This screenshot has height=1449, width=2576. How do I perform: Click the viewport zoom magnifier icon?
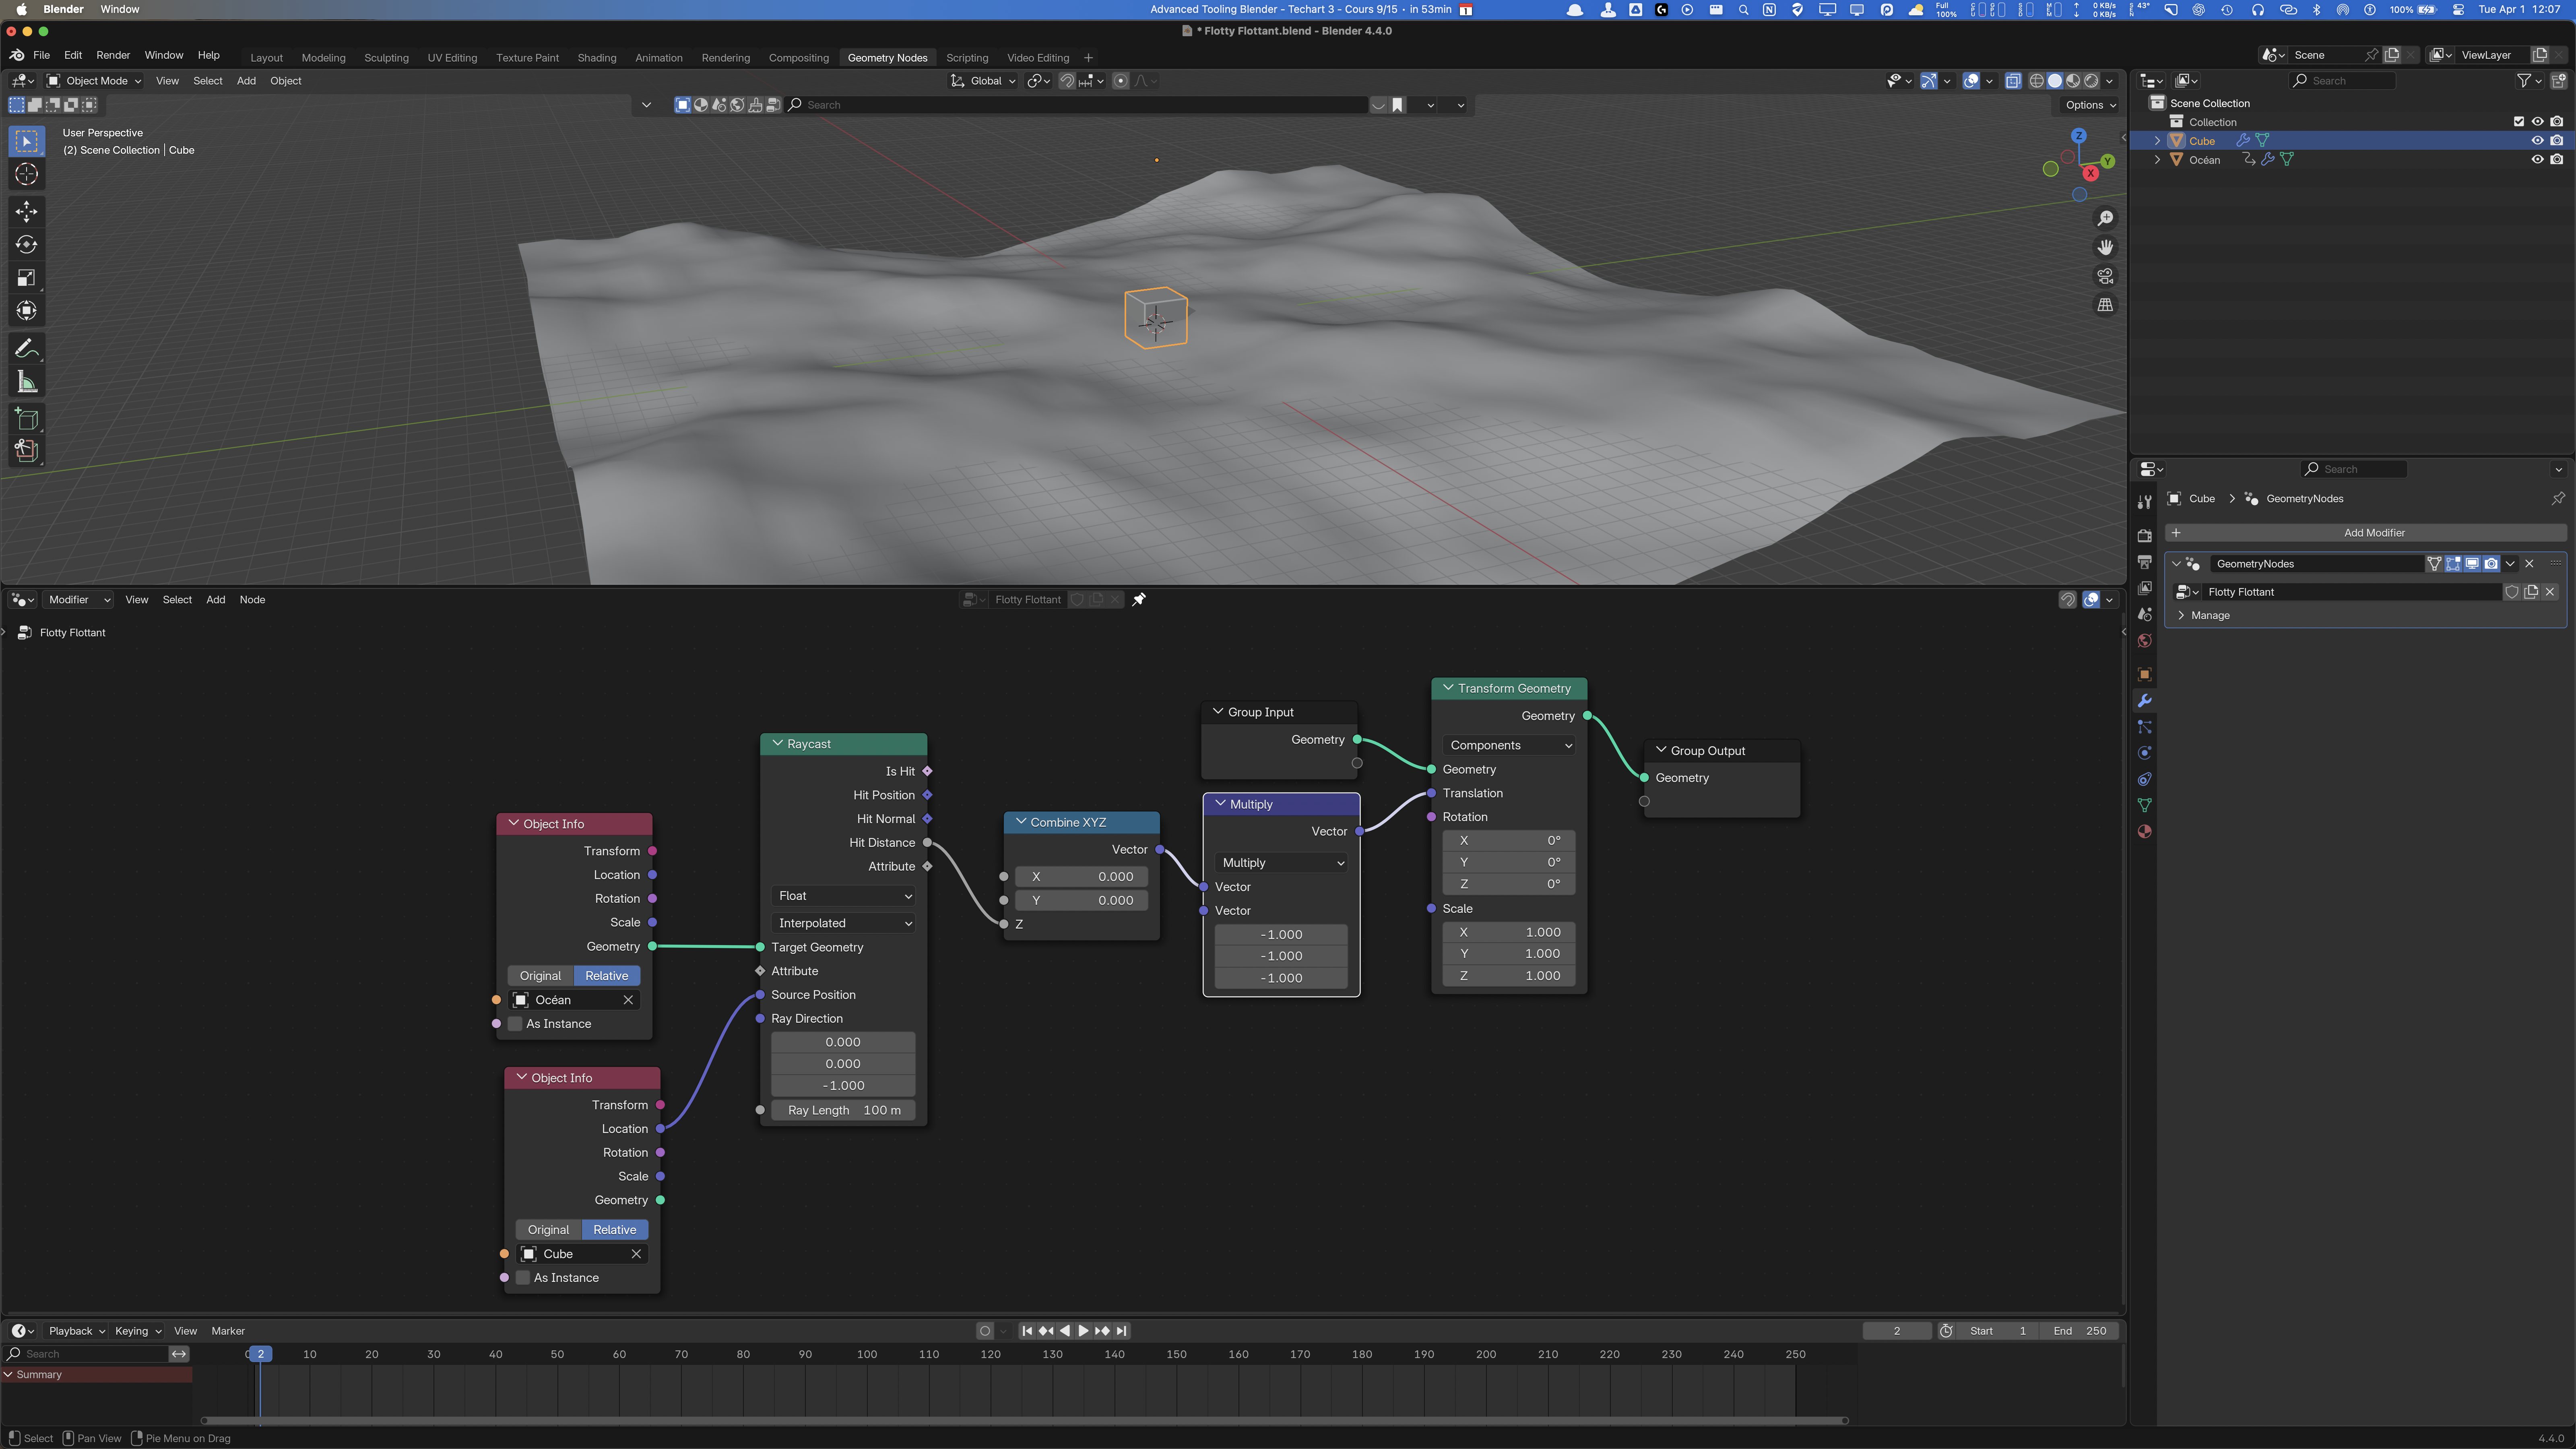(2105, 218)
